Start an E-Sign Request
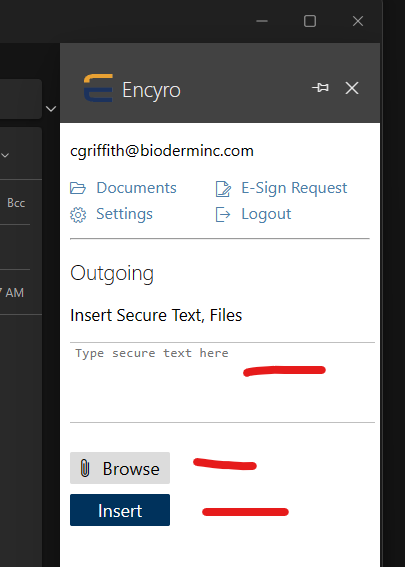 pos(294,188)
